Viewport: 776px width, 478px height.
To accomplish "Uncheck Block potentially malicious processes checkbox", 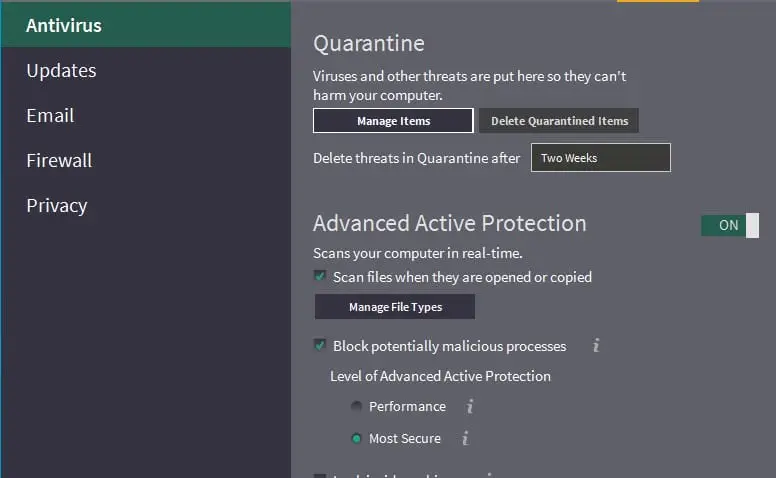I will pyautogui.click(x=320, y=345).
